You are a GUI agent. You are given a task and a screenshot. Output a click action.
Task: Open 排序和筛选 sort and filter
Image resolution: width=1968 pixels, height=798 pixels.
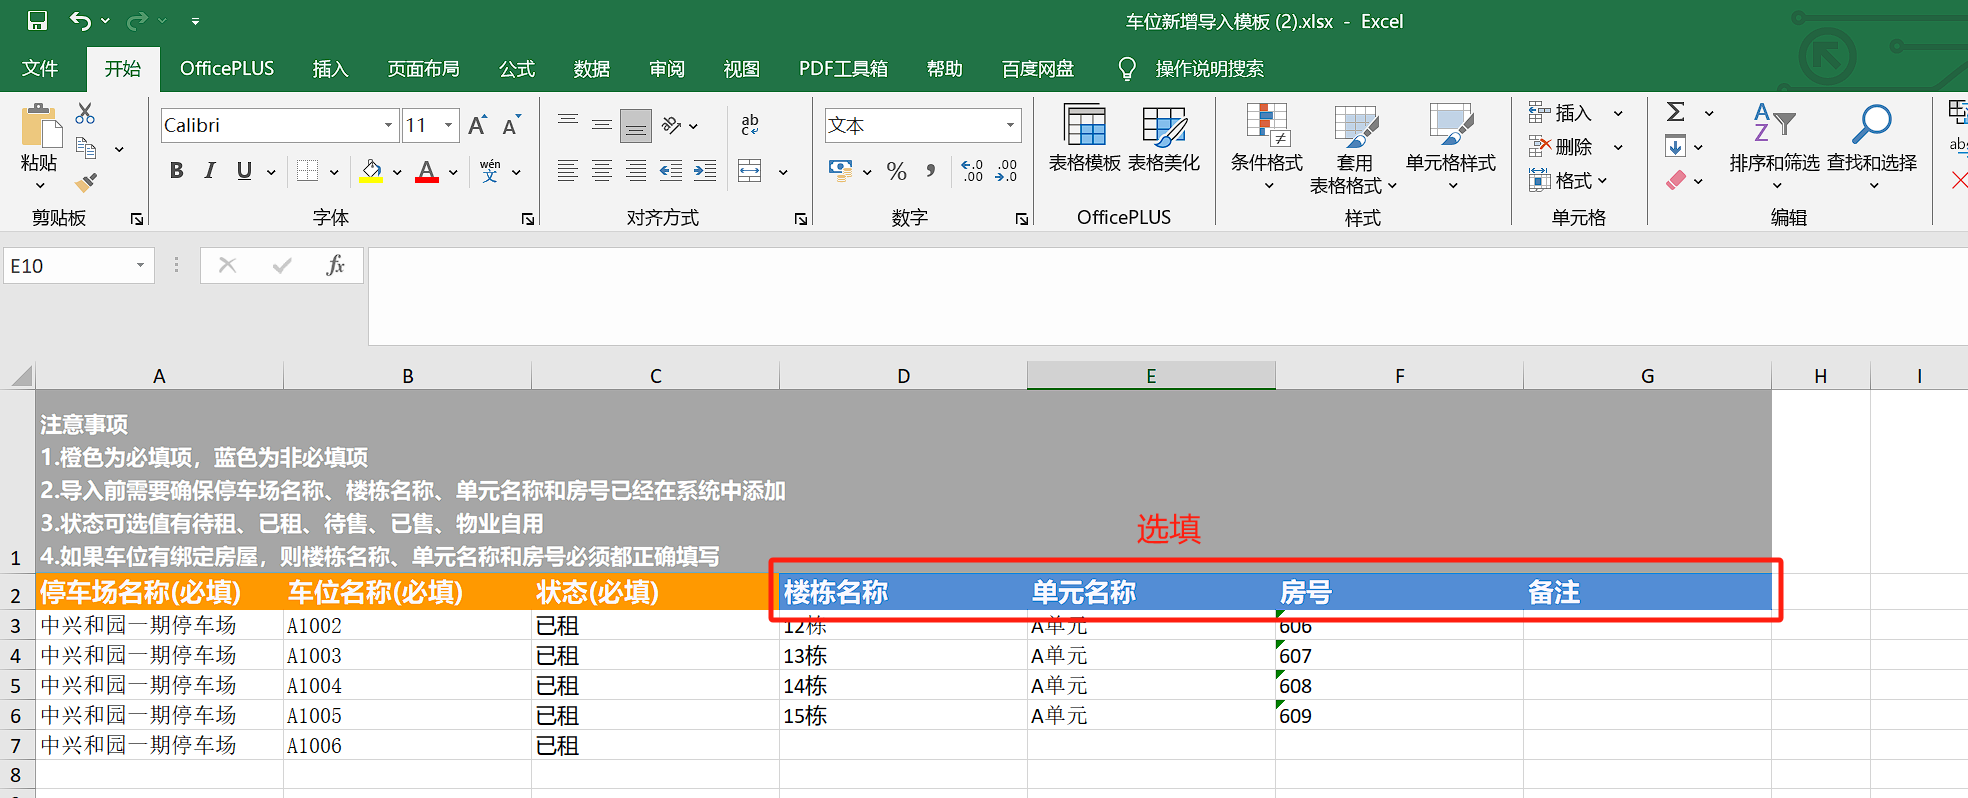(1775, 147)
